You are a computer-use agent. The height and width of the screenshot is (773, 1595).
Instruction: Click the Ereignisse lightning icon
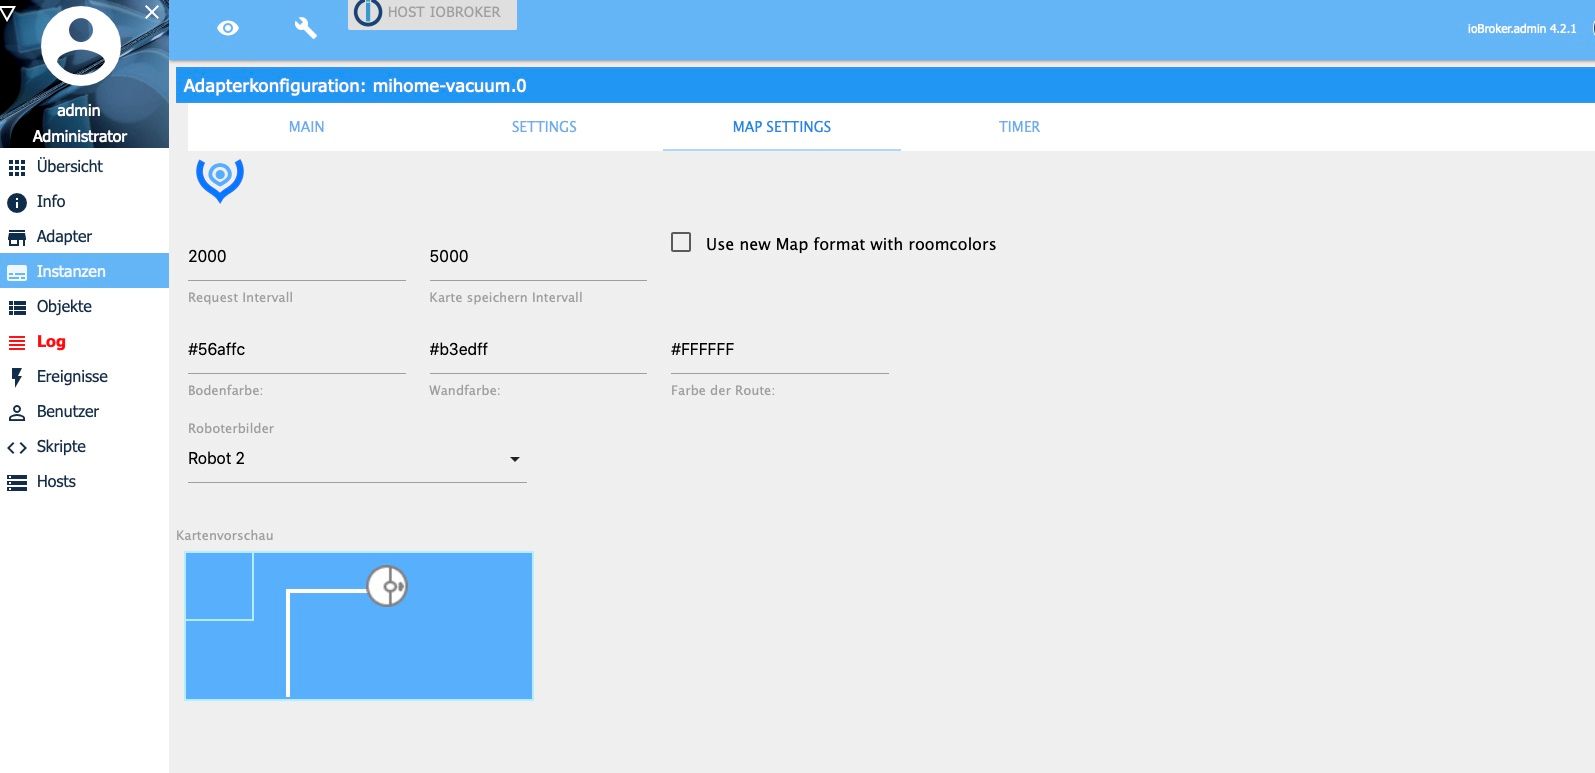tap(17, 377)
